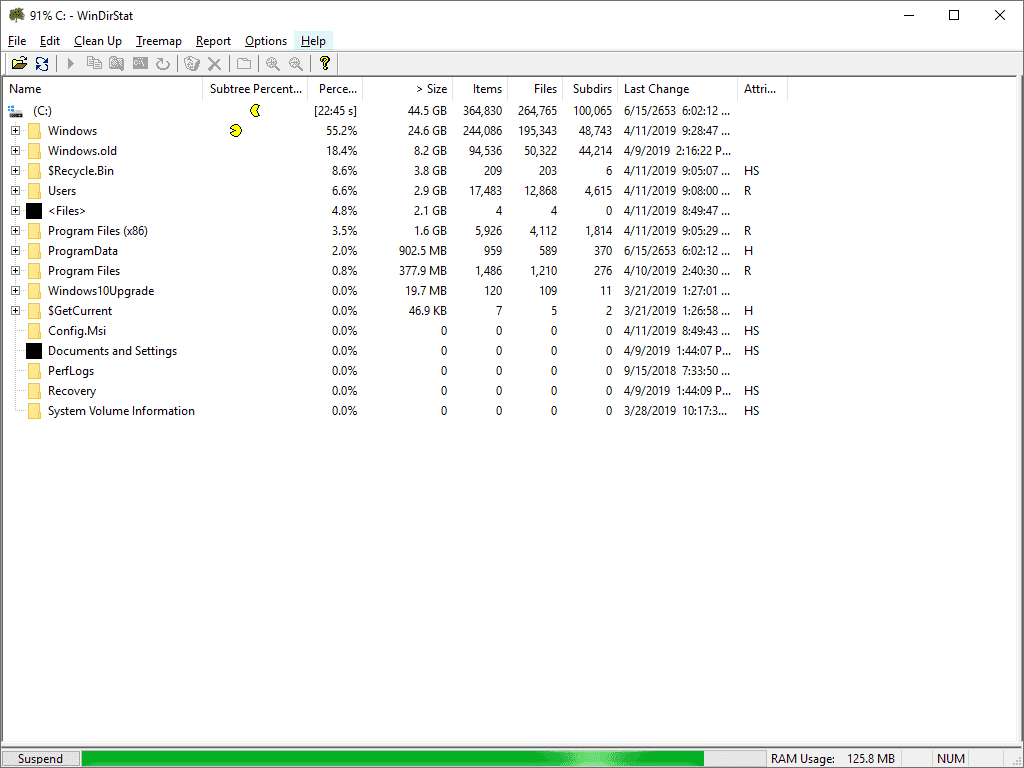Screen dimensions: 1024x768
Task: Open the Clean Up menu
Action: (98, 40)
